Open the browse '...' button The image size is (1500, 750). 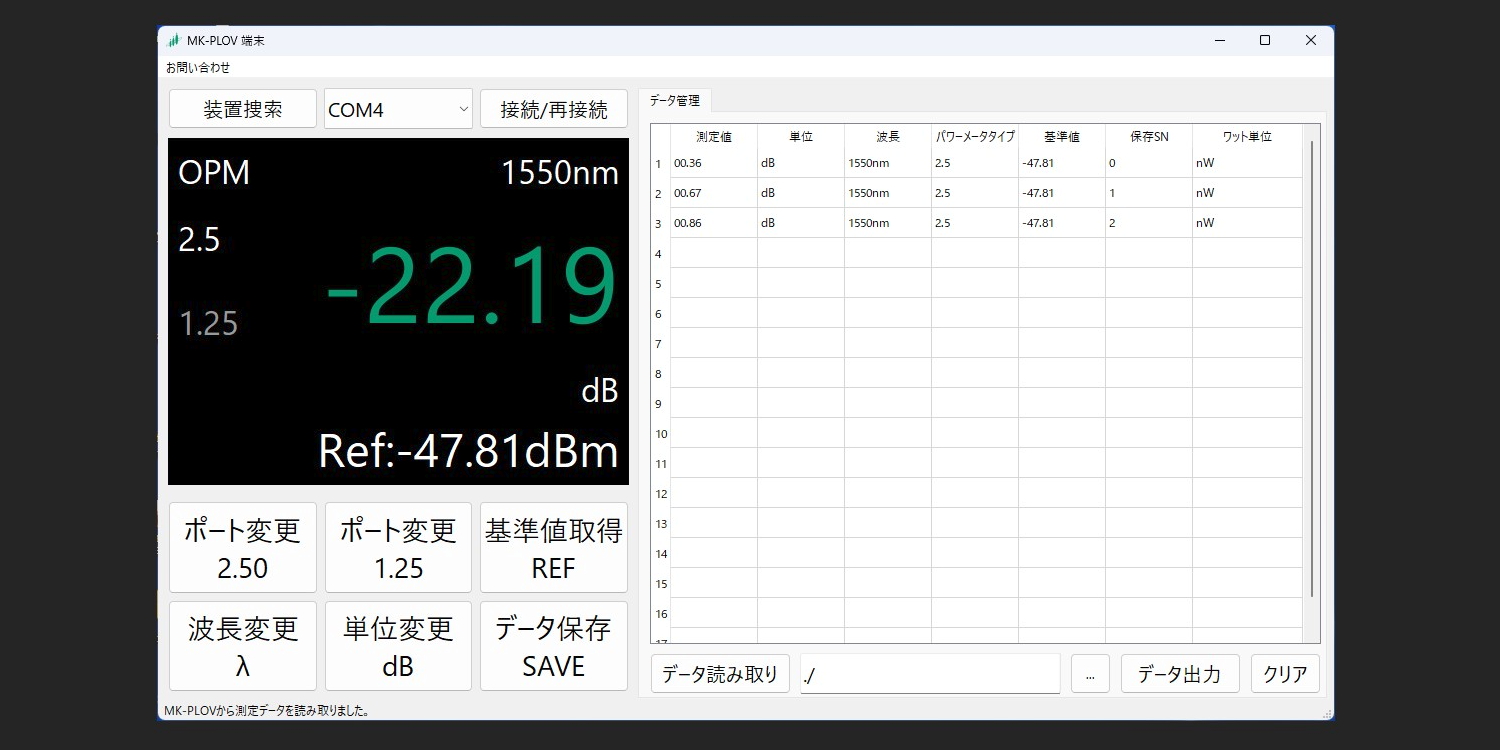(1090, 674)
